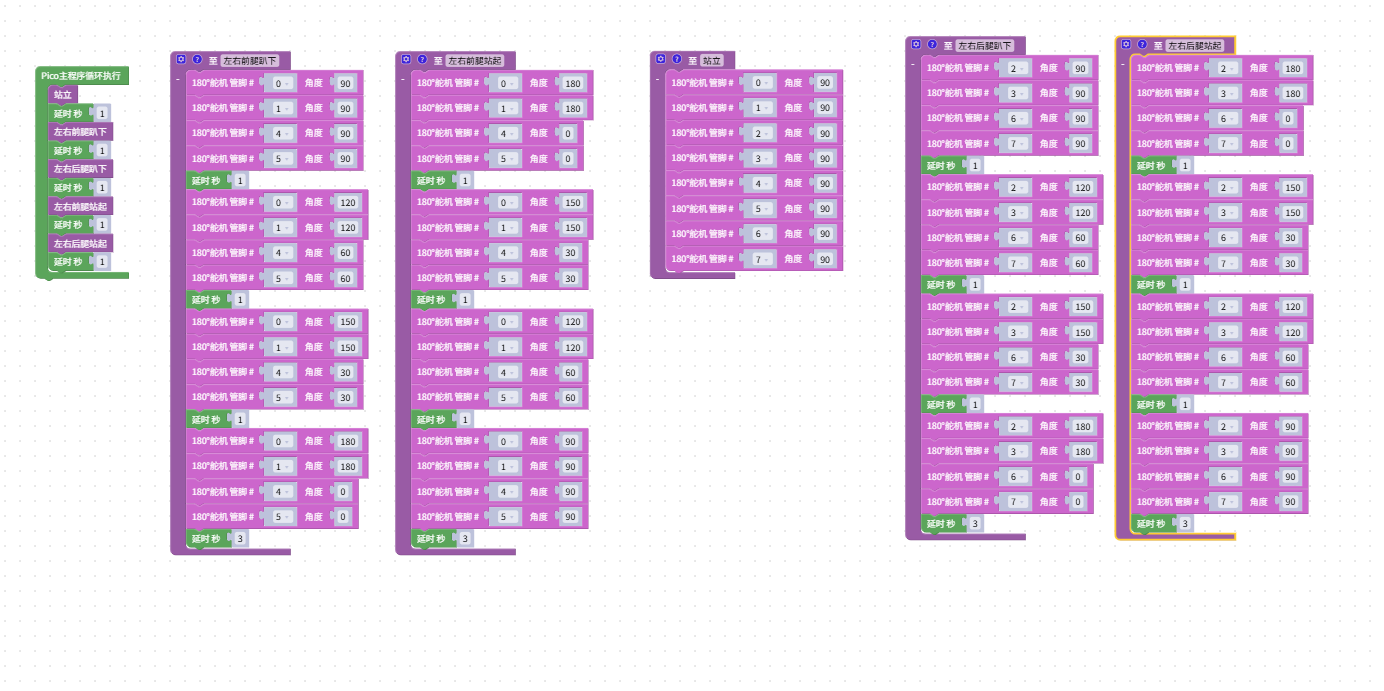The height and width of the screenshot is (691, 1384).
Task: Select Pico主程序循环执行 main loop block
Action: tap(81, 75)
